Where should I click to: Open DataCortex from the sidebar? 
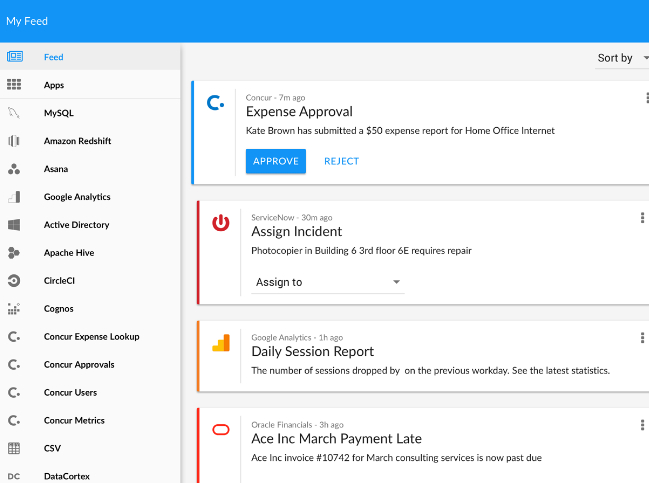coord(90,475)
